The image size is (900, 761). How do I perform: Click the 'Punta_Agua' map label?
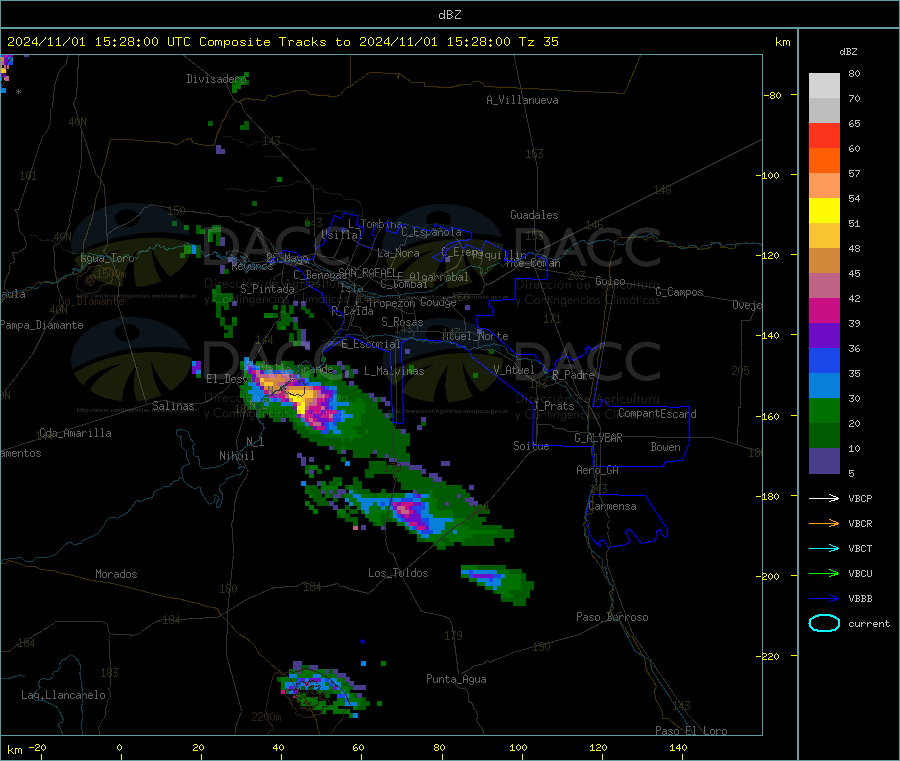coord(456,679)
